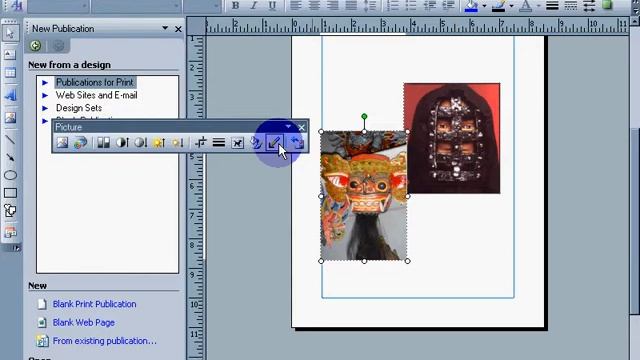Viewport: 640px width, 360px height.
Task: Apply the blue Fill Color swatch
Action: (x=471, y=6)
